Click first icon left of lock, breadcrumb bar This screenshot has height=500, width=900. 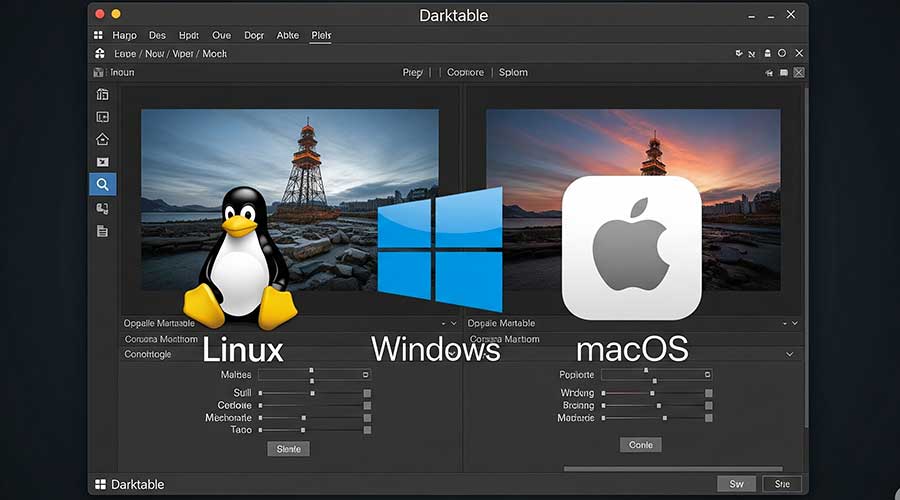(x=739, y=53)
